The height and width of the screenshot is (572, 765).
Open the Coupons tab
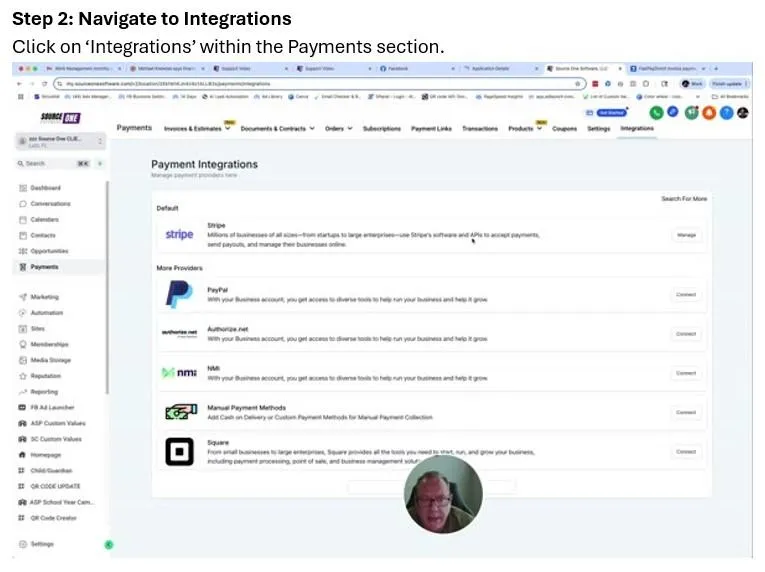tap(564, 128)
